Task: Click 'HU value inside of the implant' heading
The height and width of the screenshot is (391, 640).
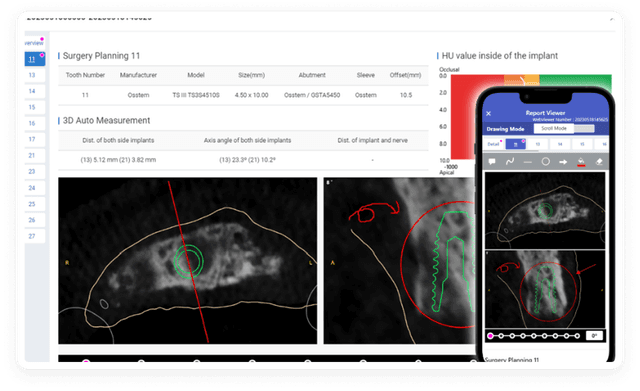Action: (500, 56)
